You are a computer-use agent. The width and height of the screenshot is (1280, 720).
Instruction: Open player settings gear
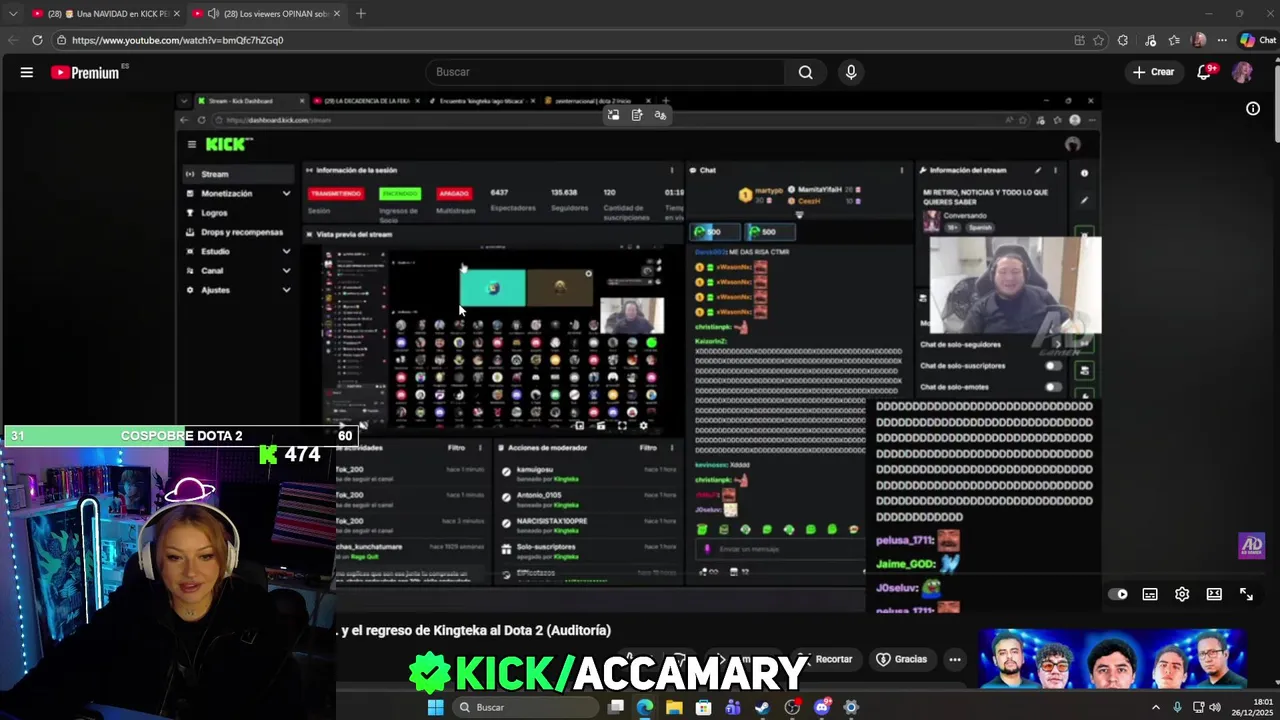click(x=1182, y=594)
